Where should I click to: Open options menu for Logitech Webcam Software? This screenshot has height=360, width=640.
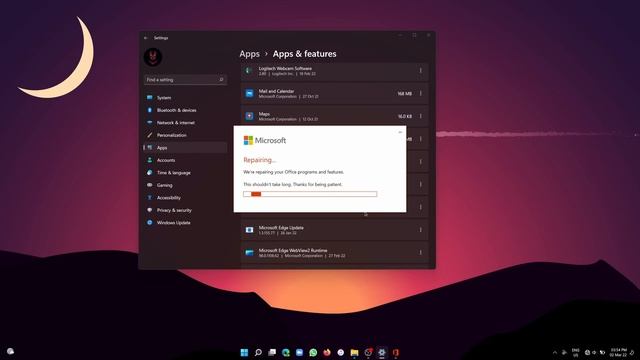coord(420,71)
